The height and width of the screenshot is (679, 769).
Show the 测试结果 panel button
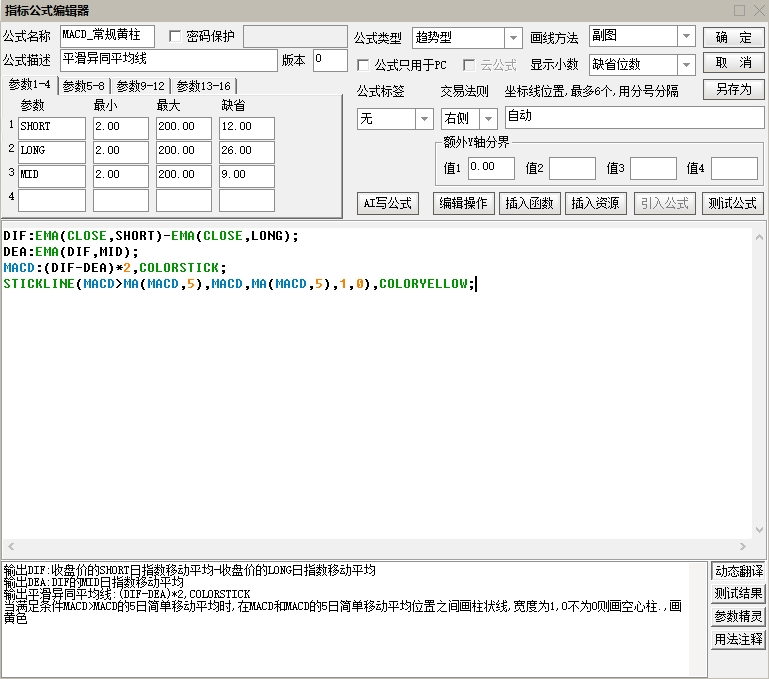(739, 594)
